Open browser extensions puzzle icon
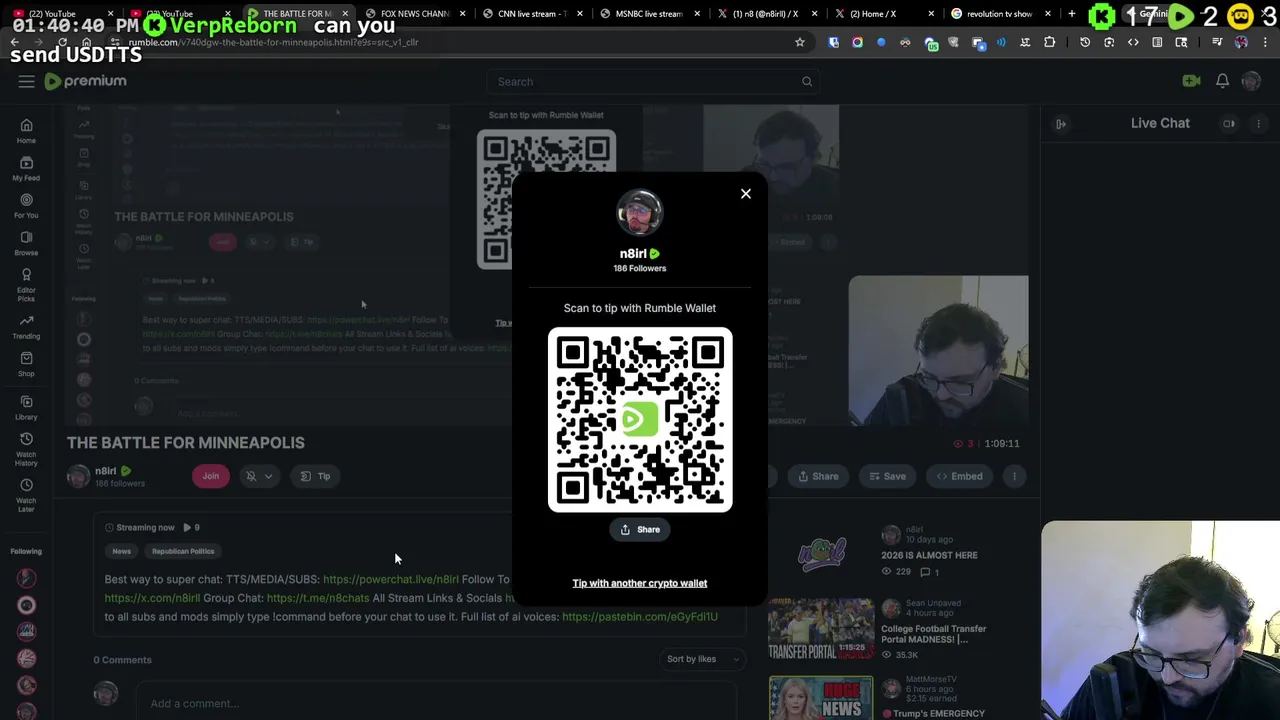1280x720 pixels. (1049, 42)
